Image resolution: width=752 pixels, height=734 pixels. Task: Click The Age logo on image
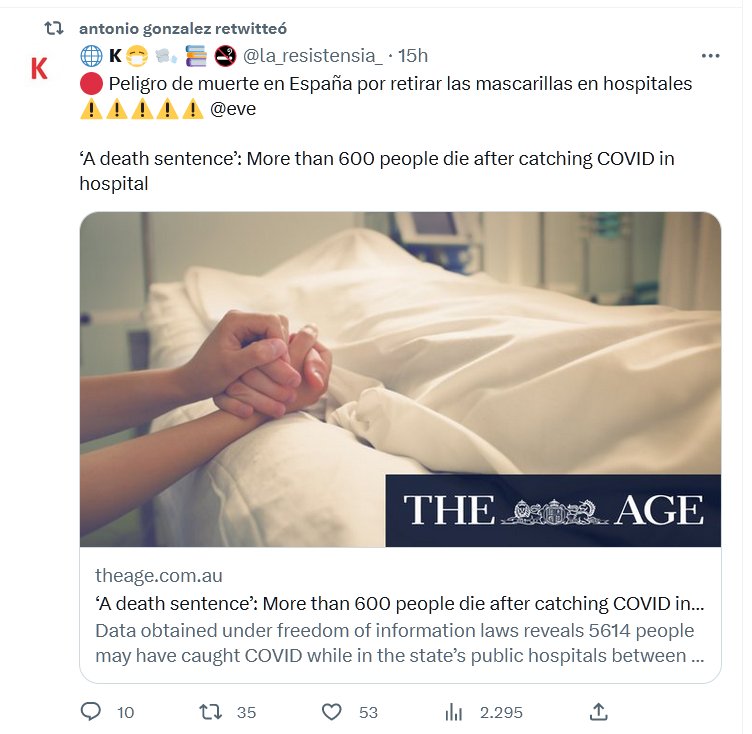click(x=553, y=511)
